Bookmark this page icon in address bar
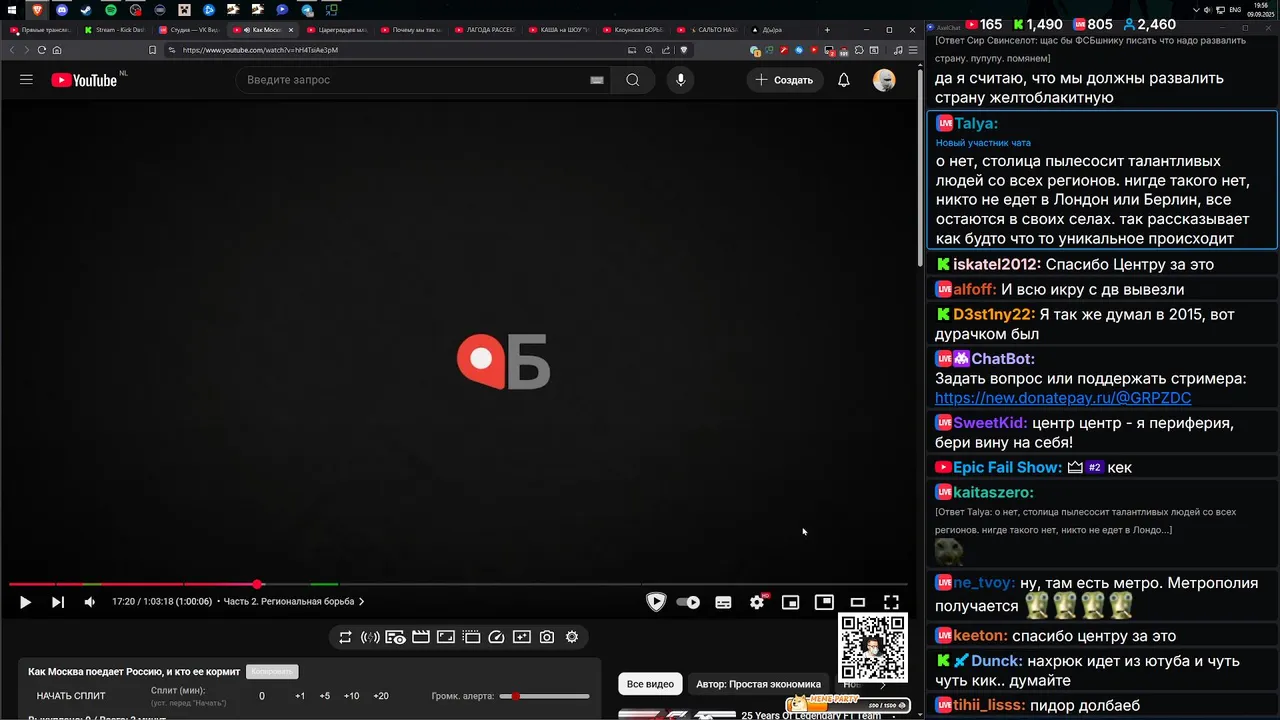1280x720 pixels. coord(152,50)
